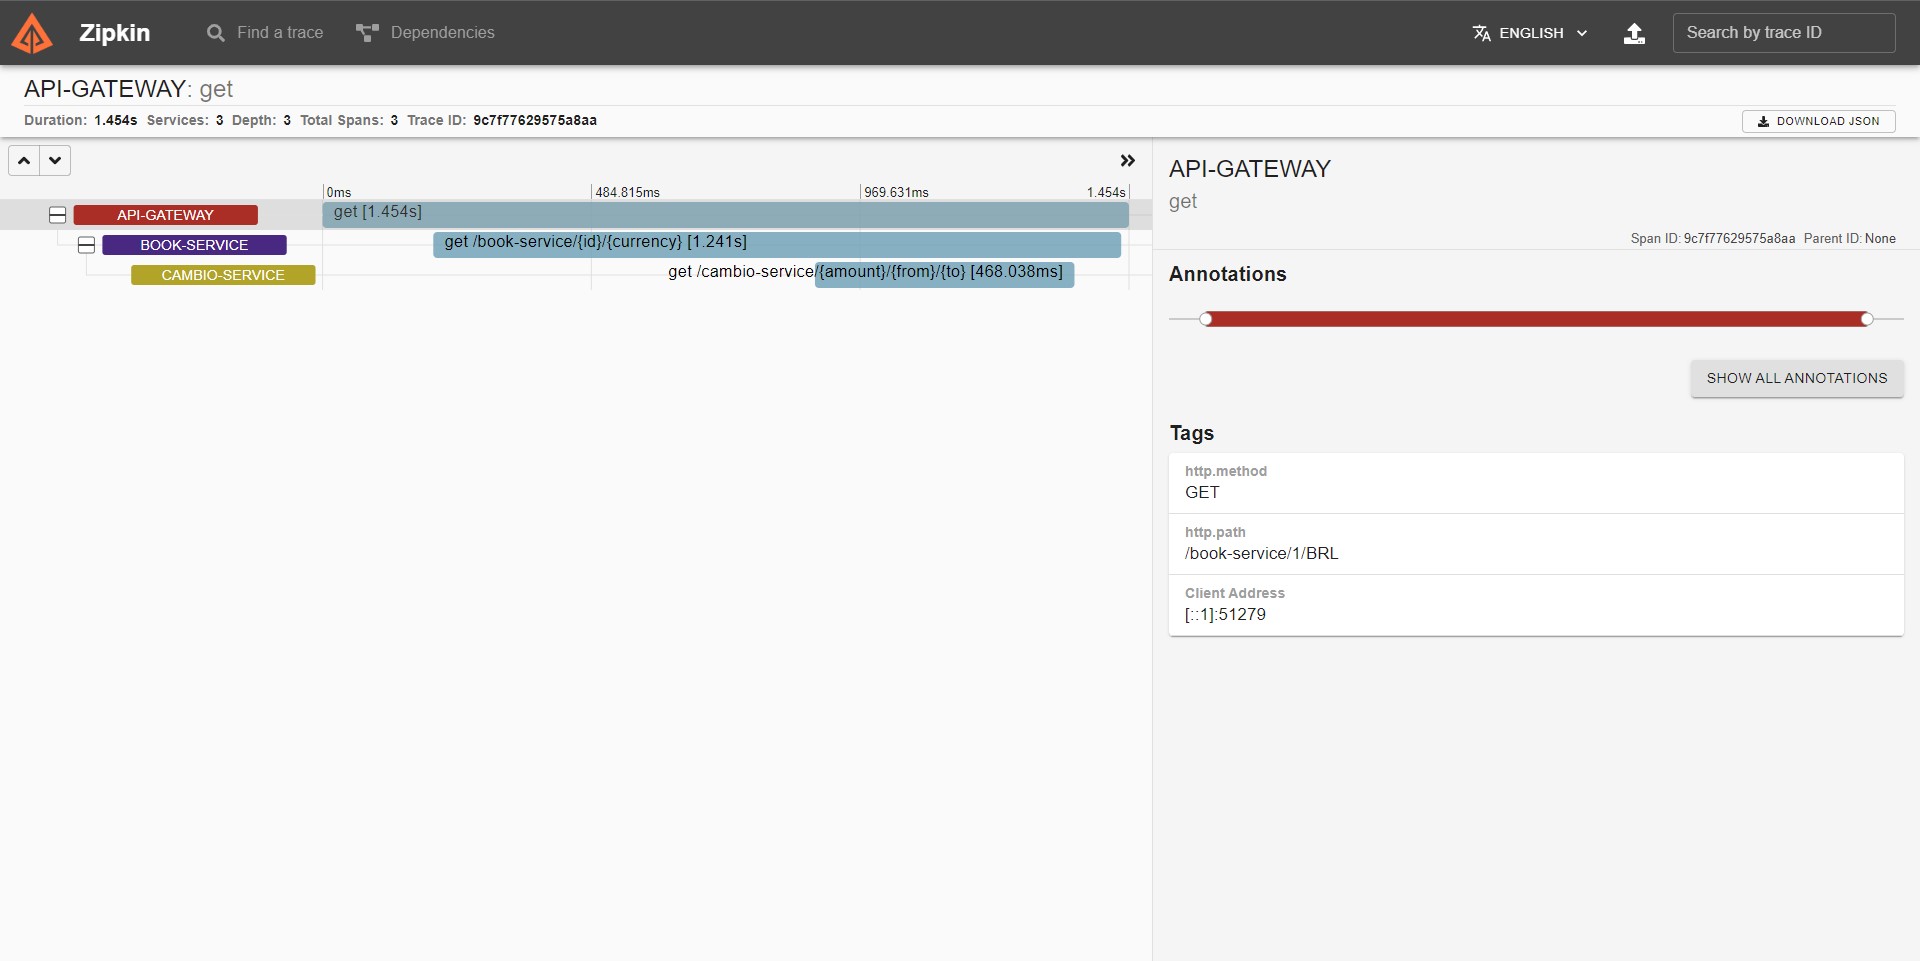Click the Duration 1.454s header value
The width and height of the screenshot is (1920, 961).
pos(116,120)
